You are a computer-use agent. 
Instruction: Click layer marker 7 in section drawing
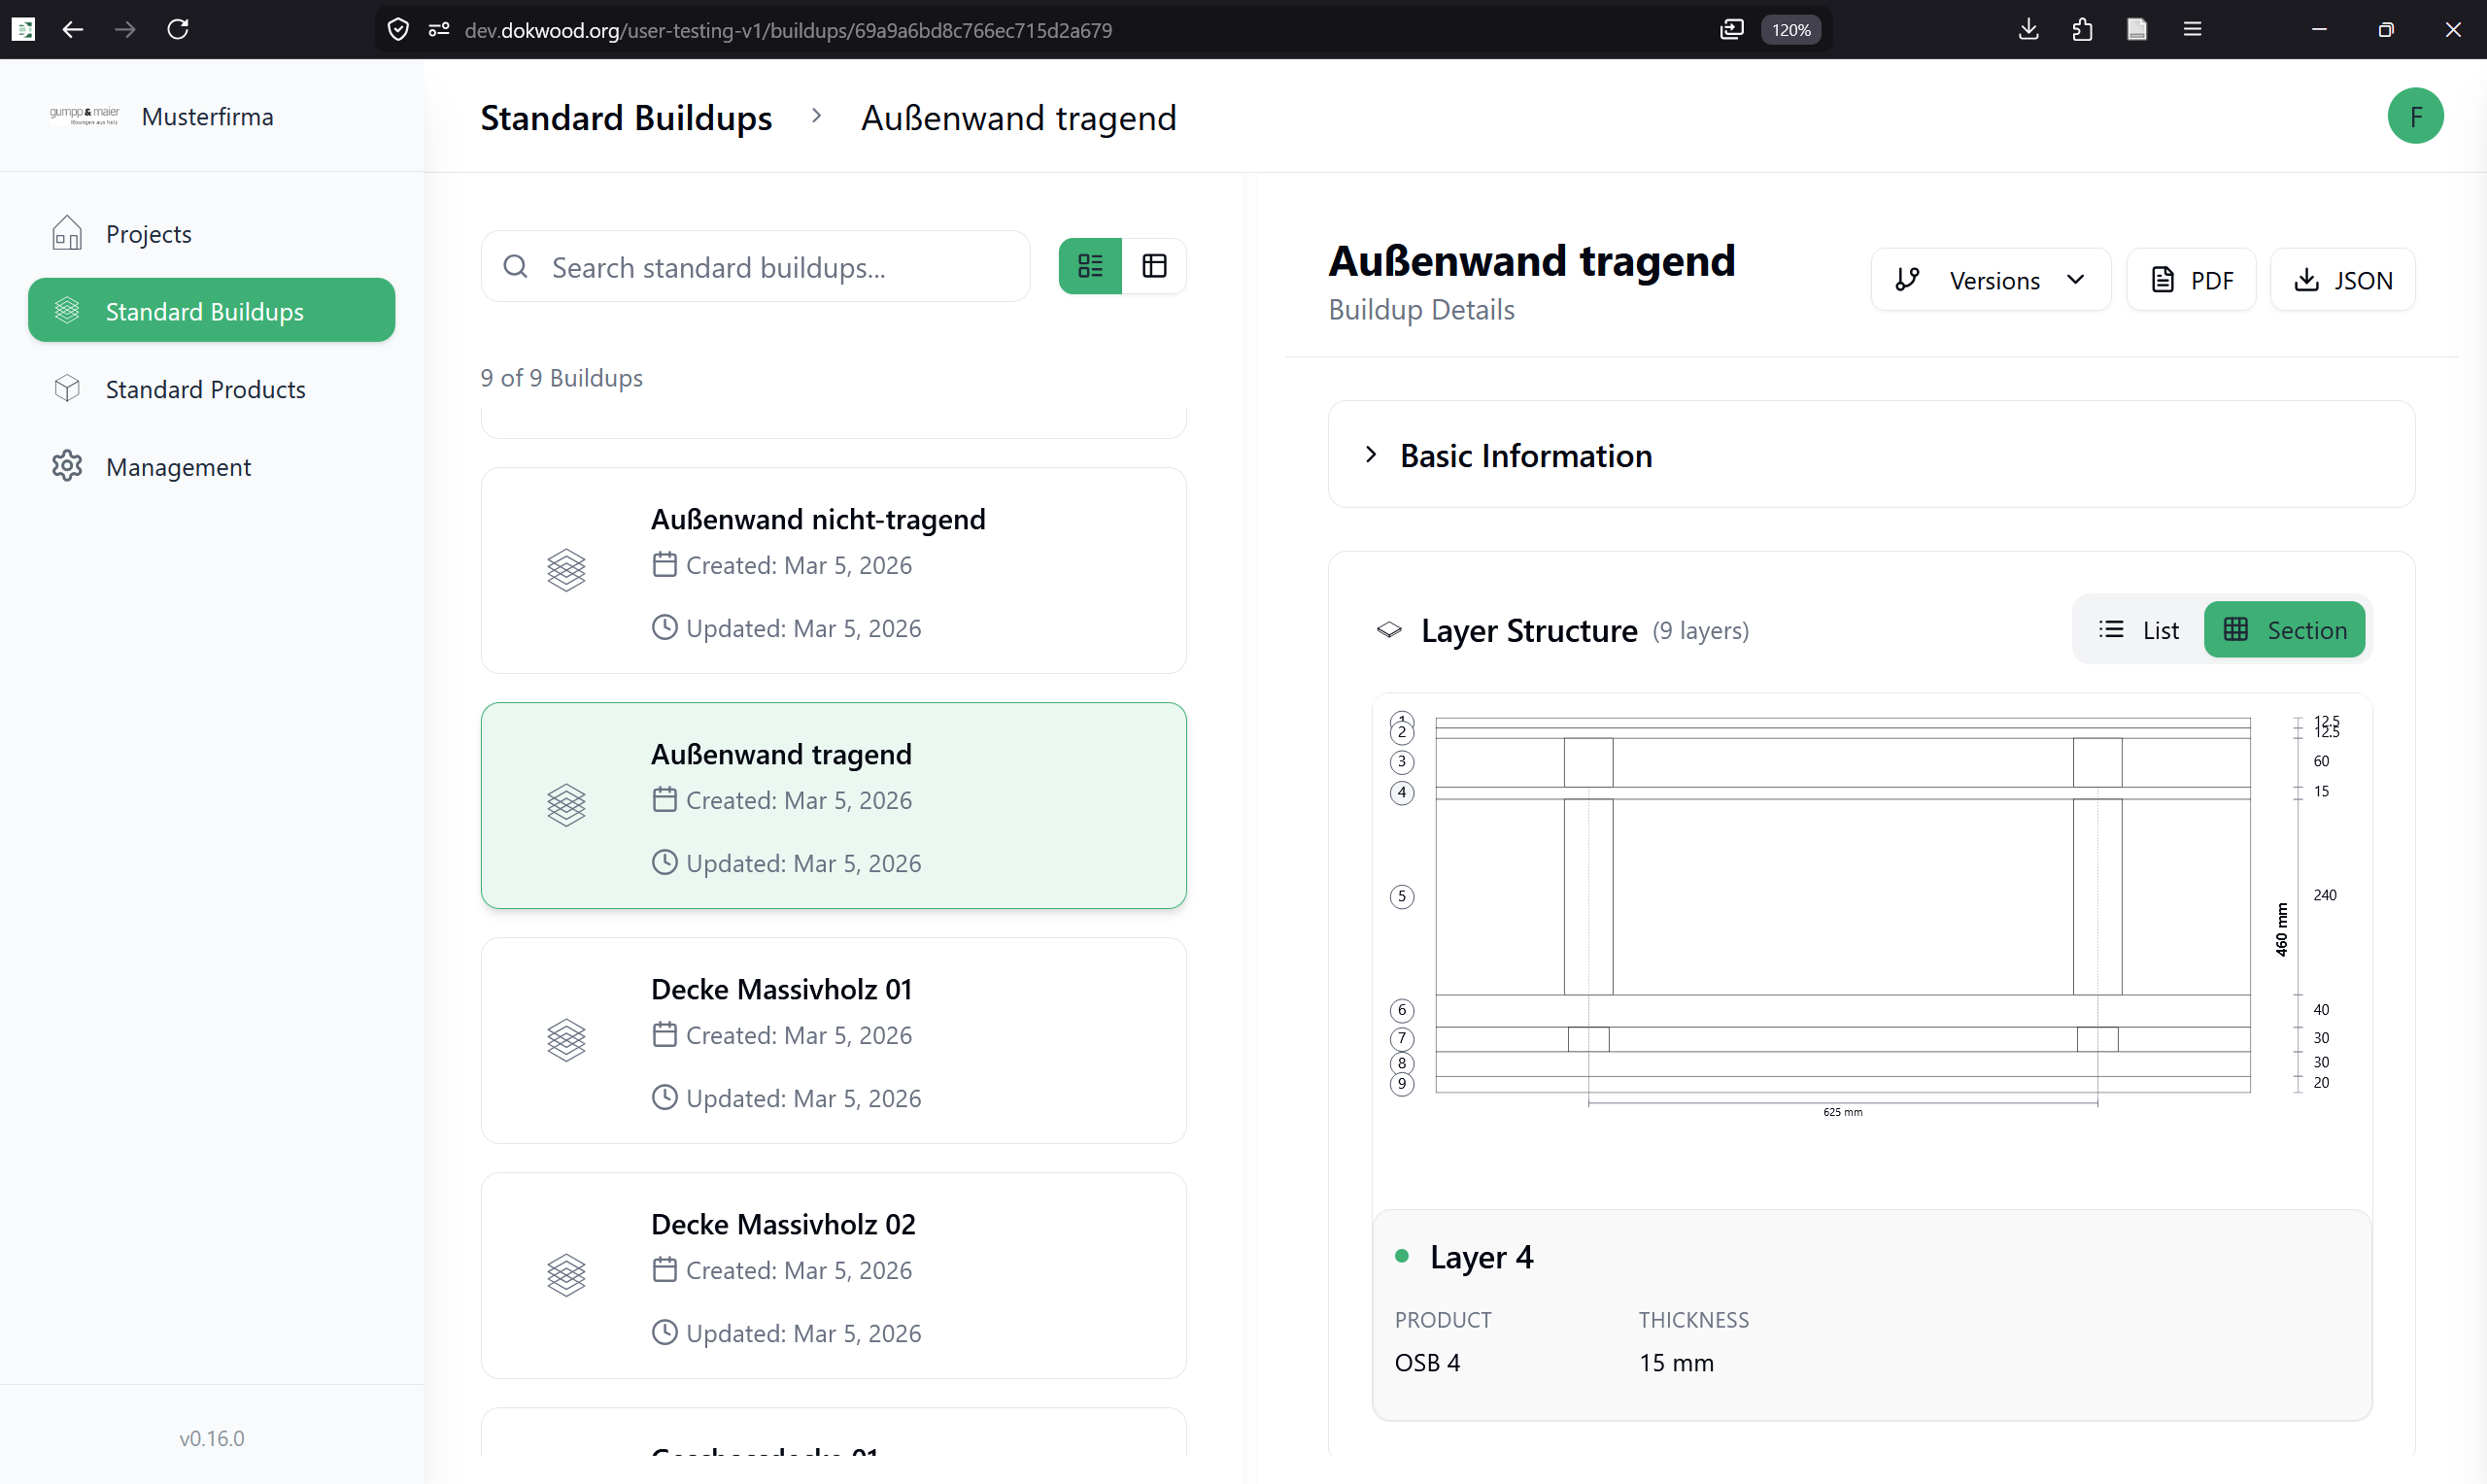click(x=1401, y=1038)
